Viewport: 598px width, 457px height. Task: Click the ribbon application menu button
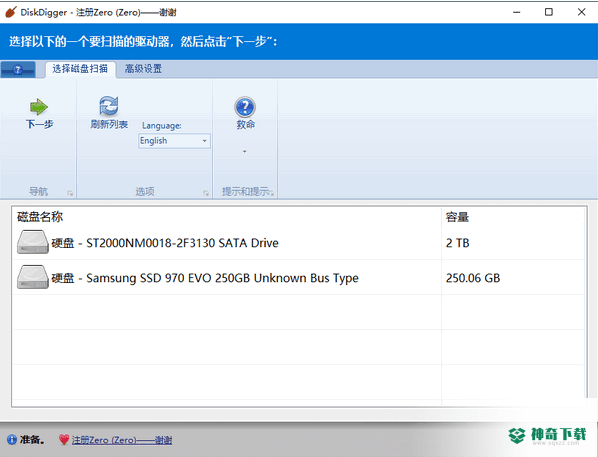pyautogui.click(x=18, y=69)
